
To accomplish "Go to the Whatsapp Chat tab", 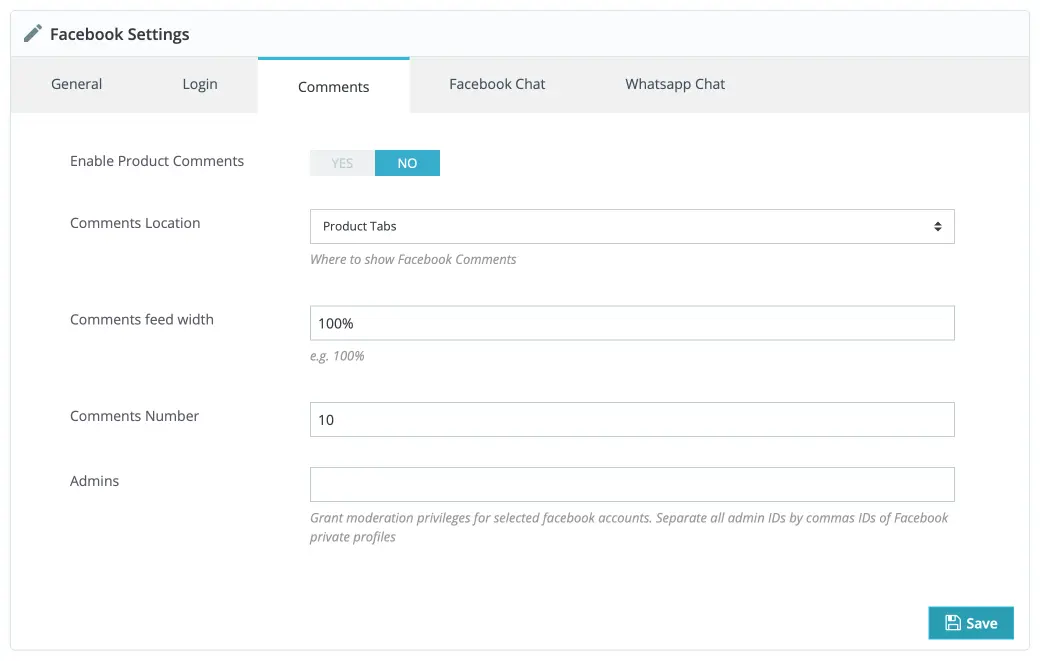I will click(x=675, y=84).
